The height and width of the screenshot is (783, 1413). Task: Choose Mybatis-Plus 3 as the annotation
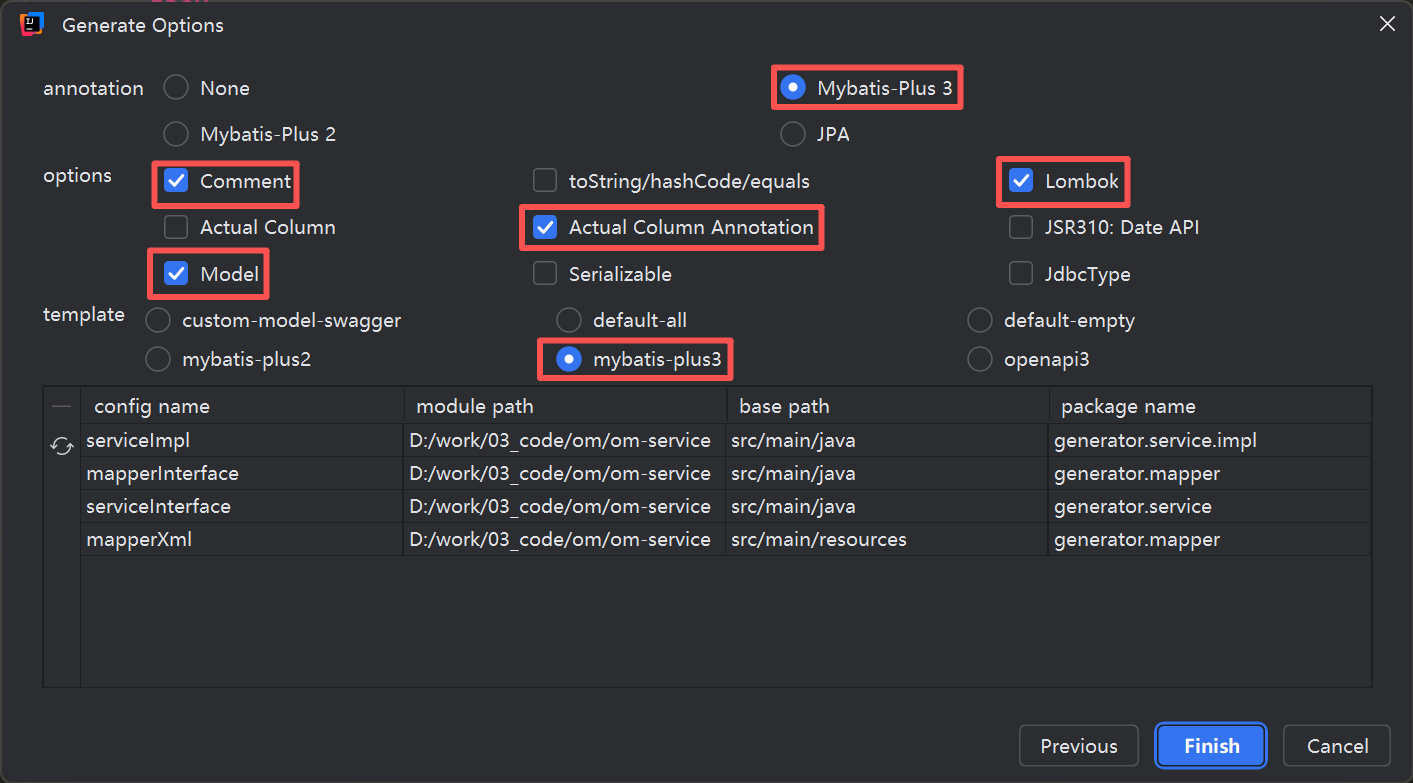pyautogui.click(x=793, y=88)
